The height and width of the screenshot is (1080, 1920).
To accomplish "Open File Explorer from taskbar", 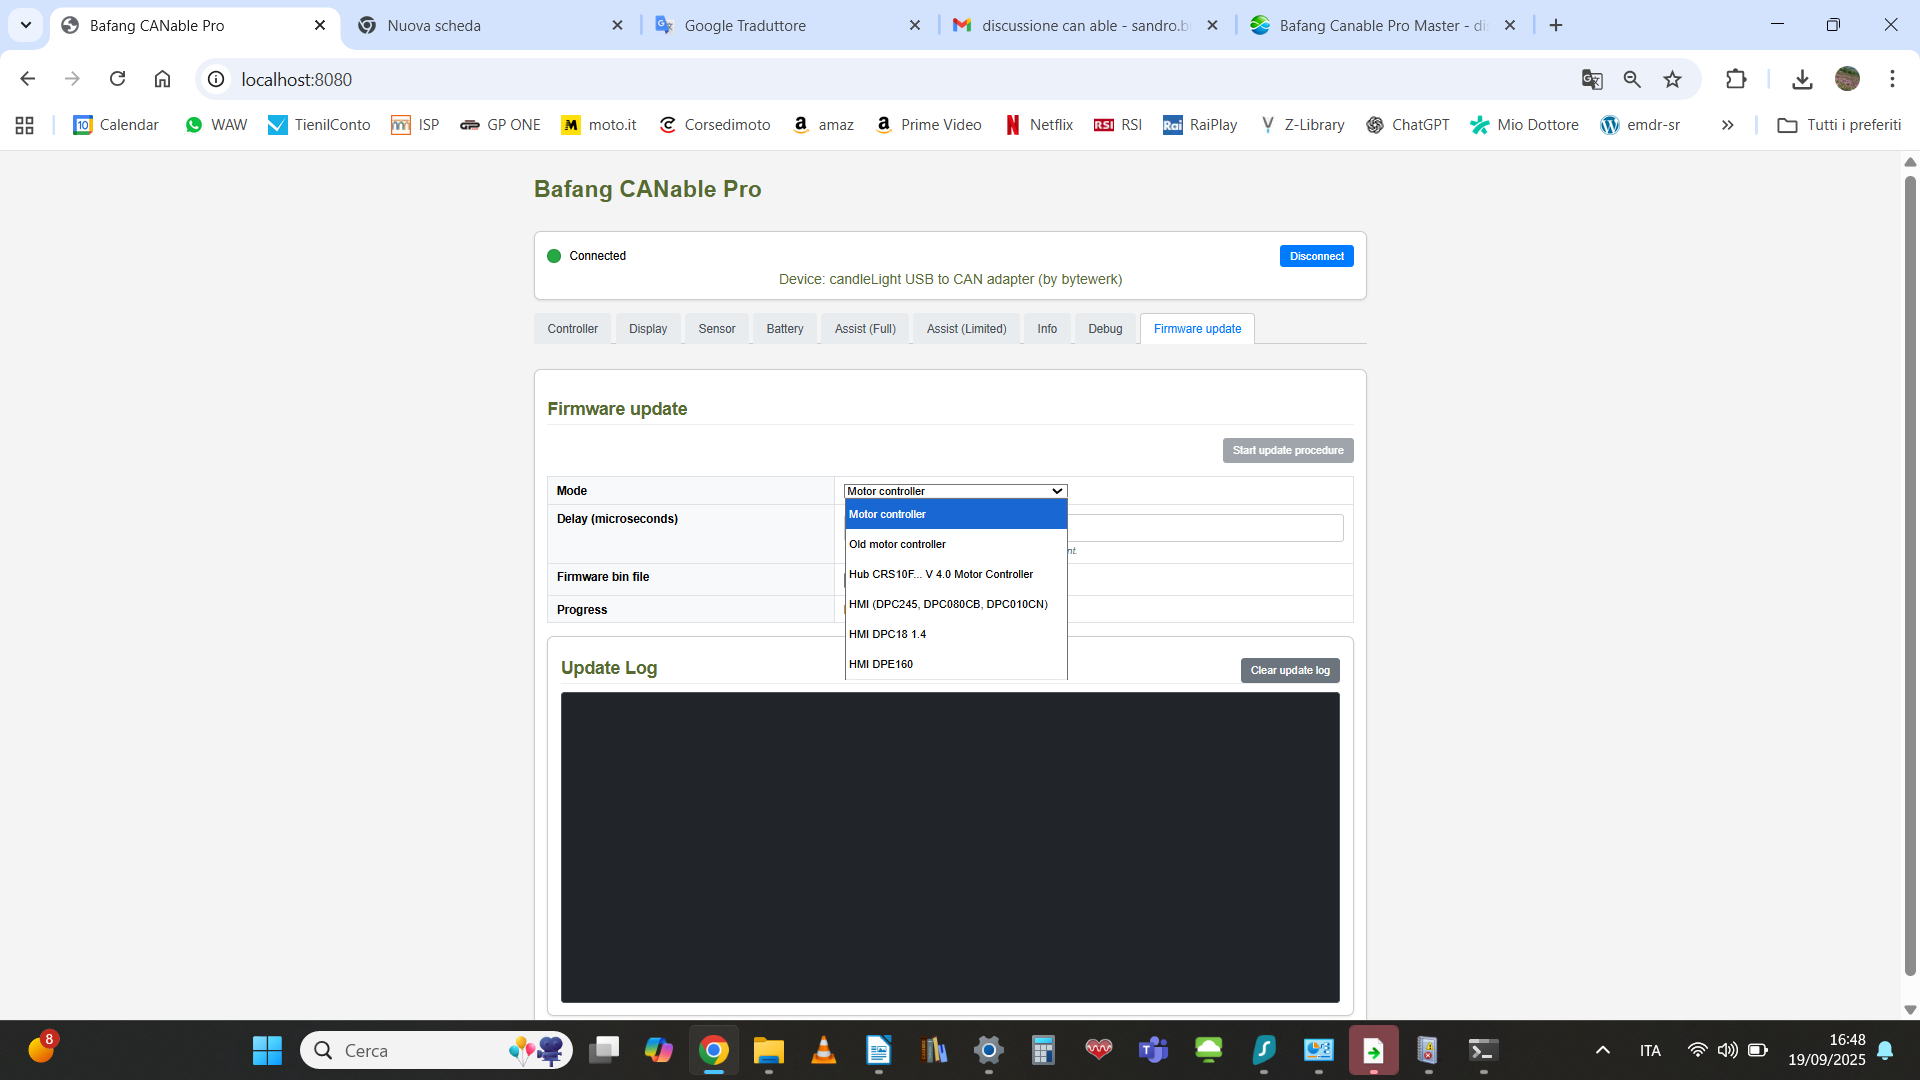I will click(x=768, y=1050).
